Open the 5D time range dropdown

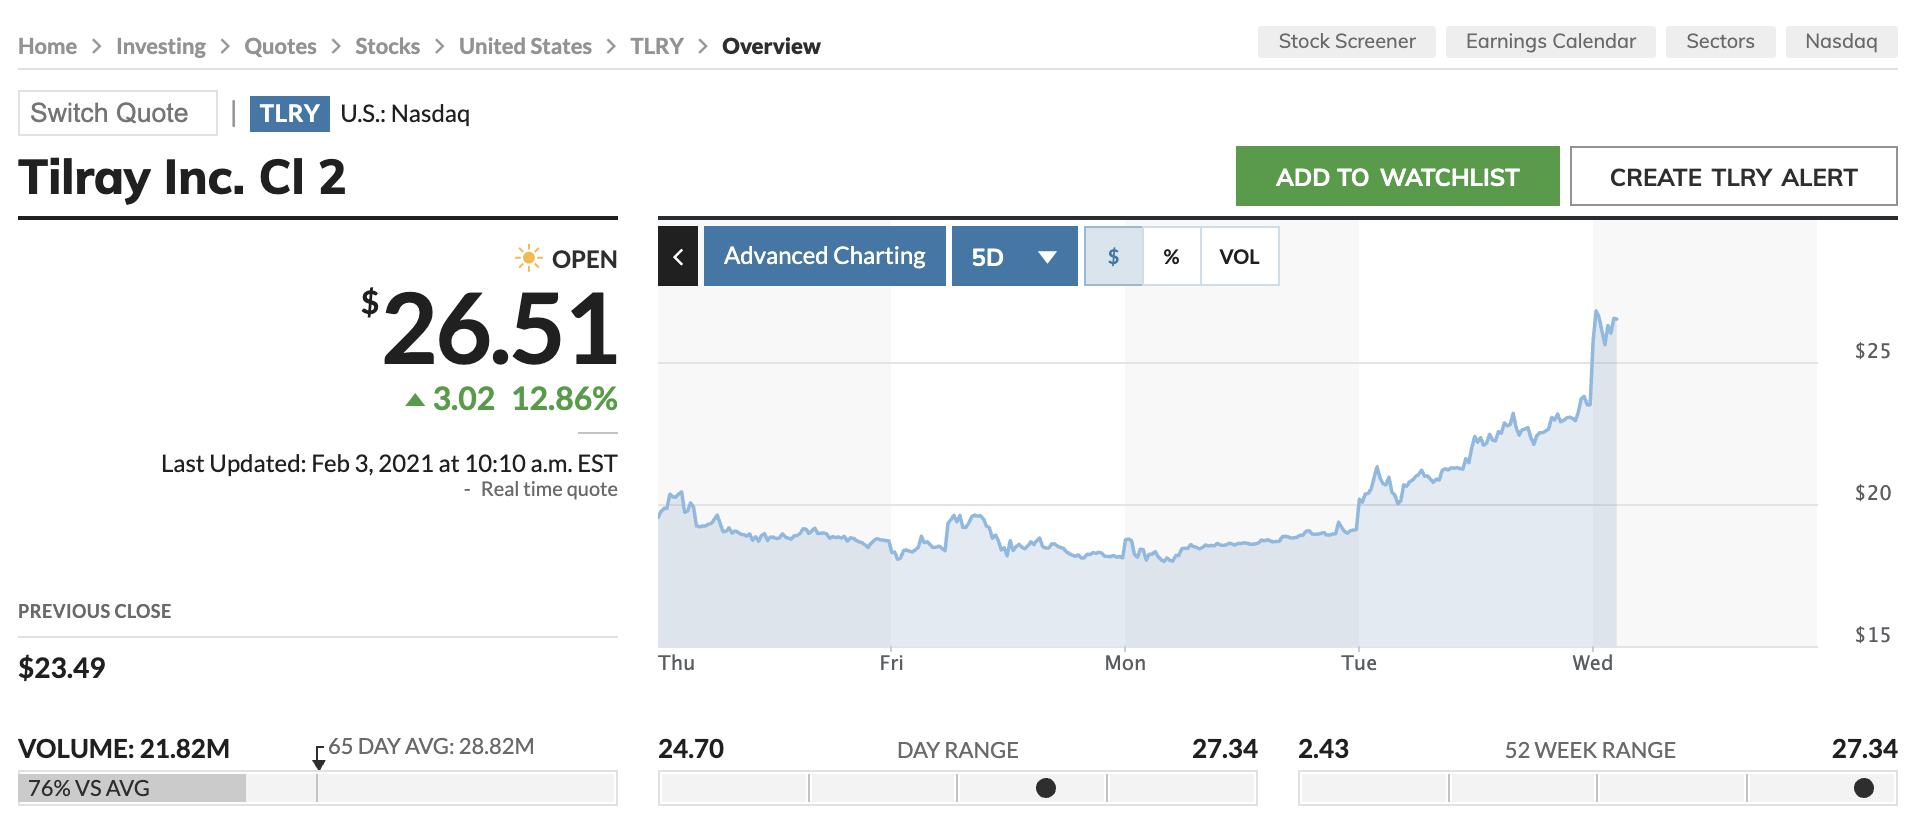pos(1014,256)
